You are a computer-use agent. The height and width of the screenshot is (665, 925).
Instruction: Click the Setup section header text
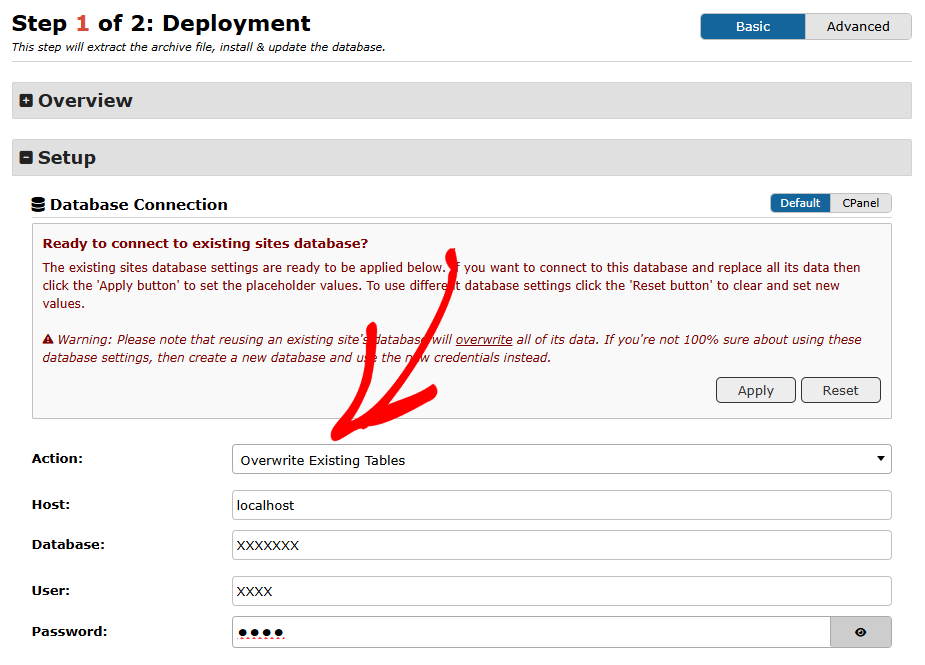(67, 158)
